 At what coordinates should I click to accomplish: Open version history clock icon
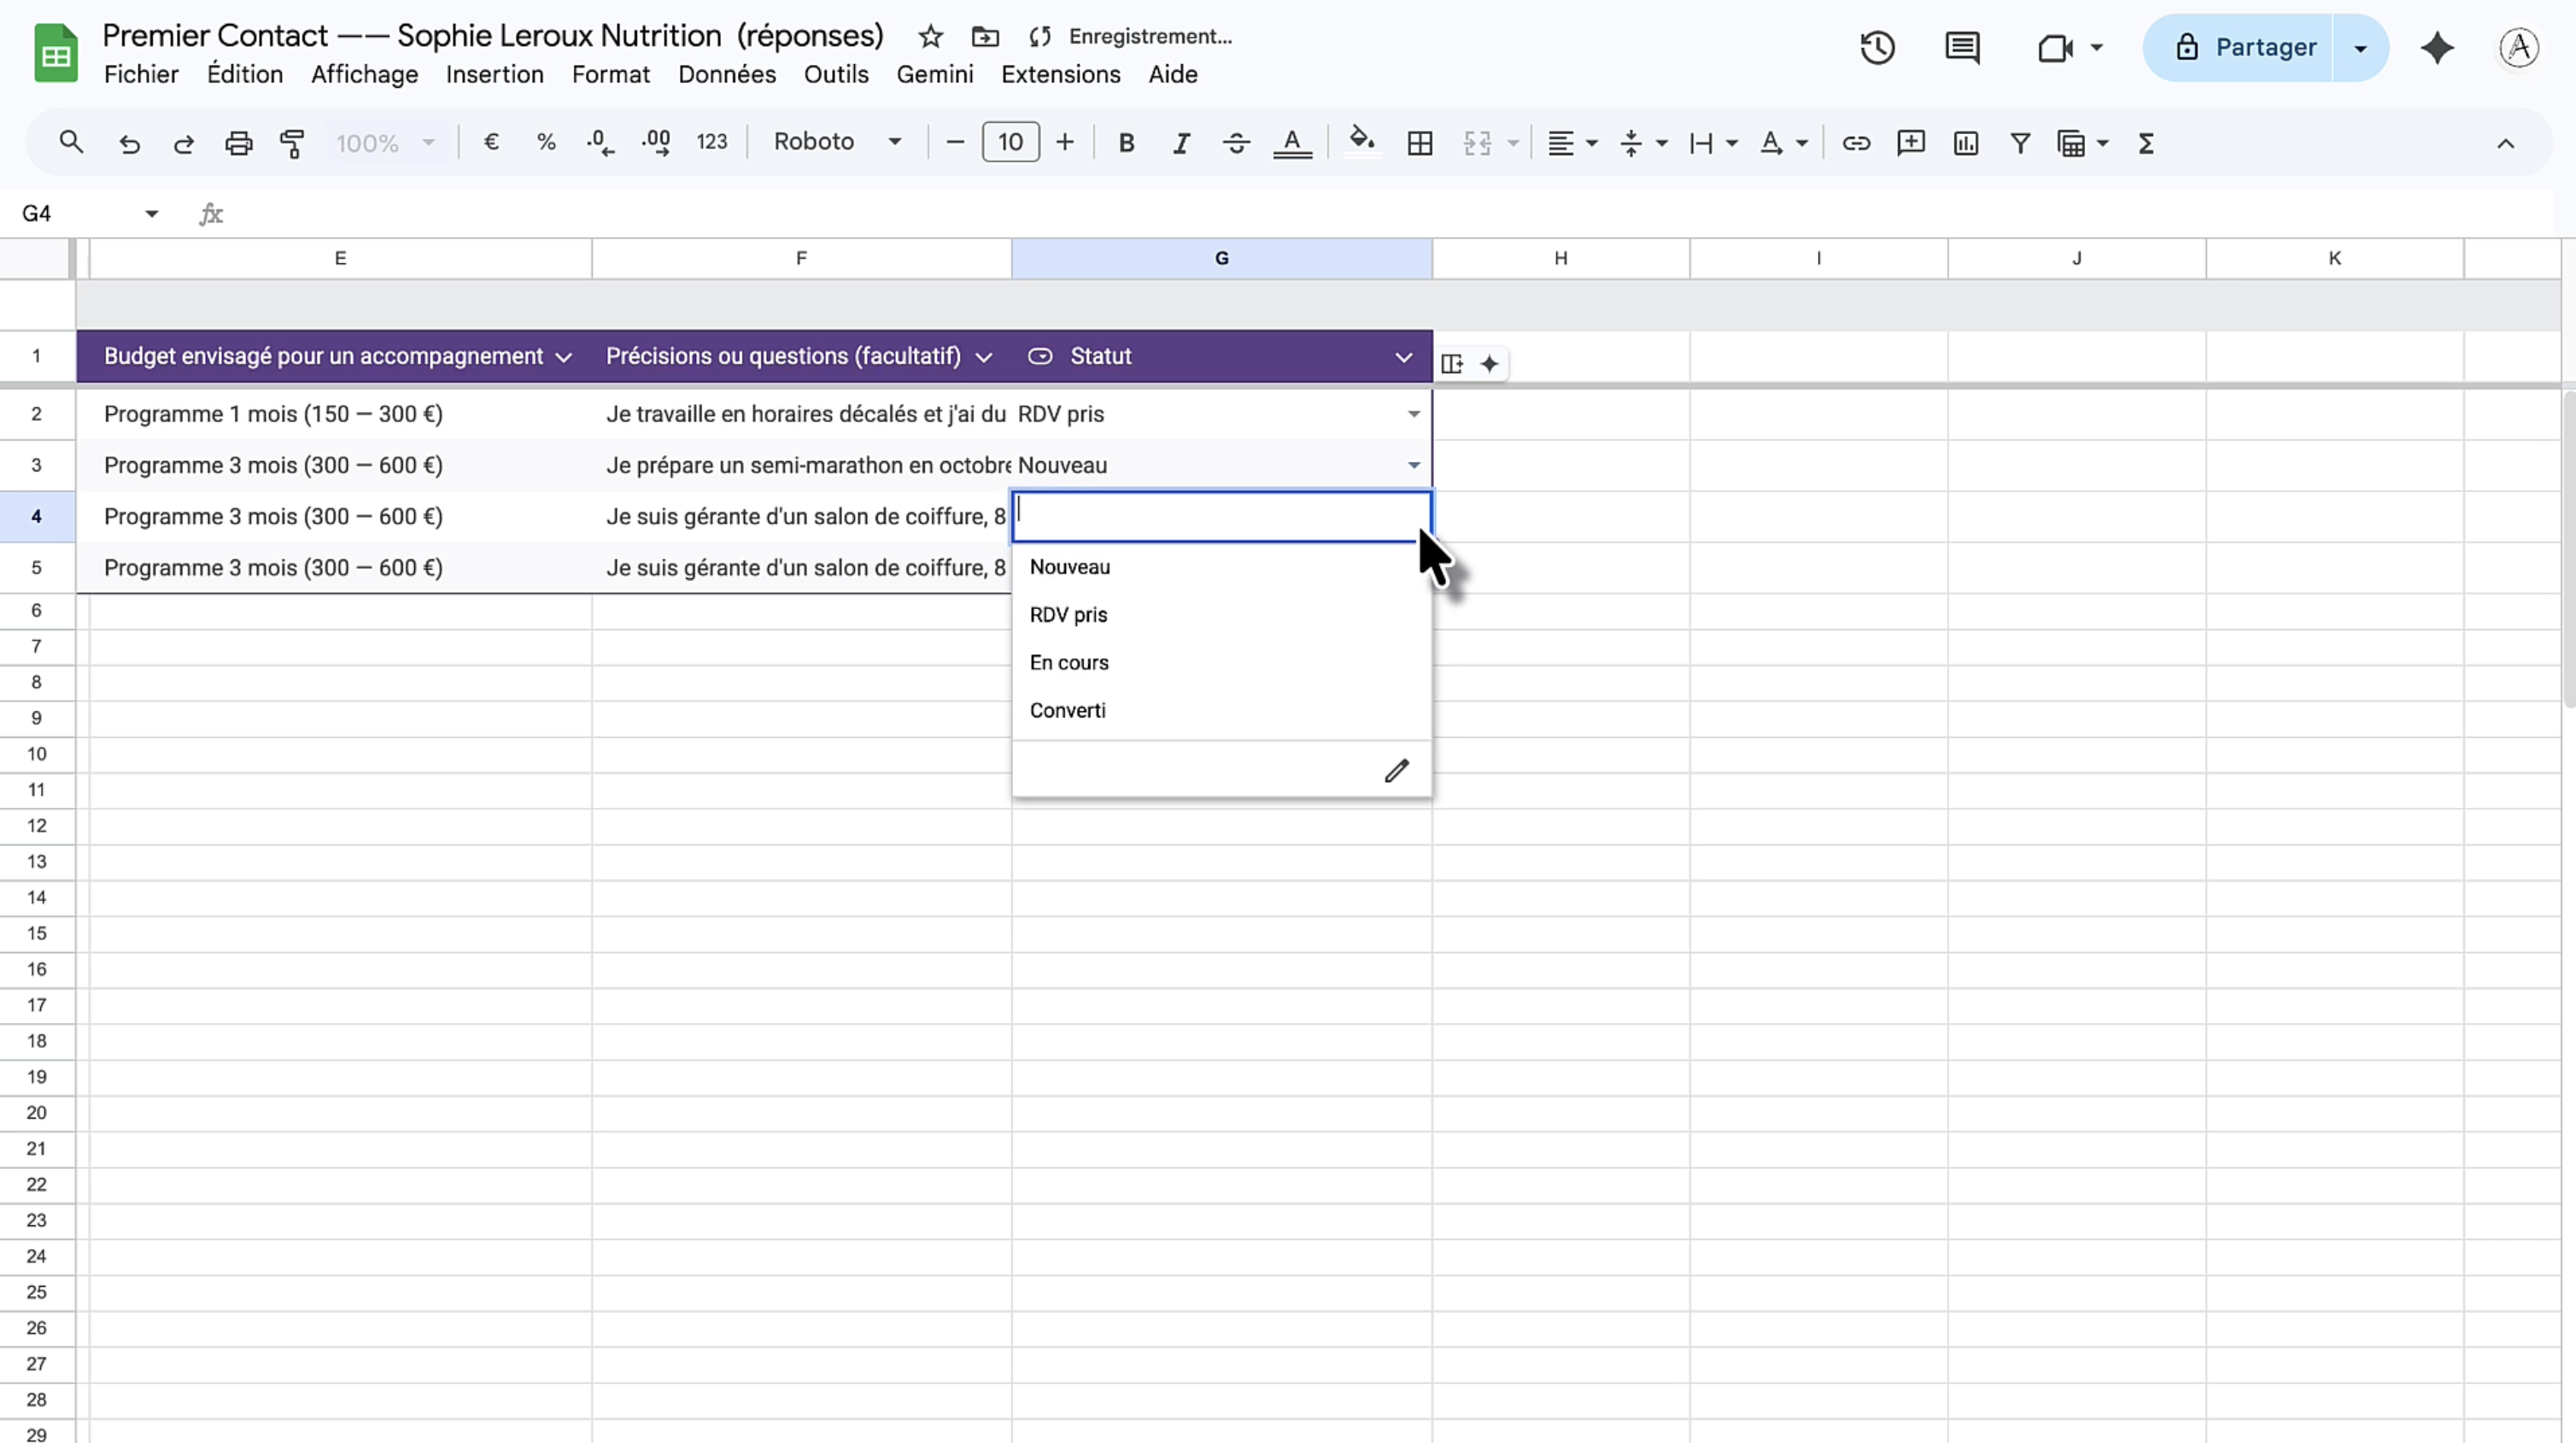[1877, 47]
